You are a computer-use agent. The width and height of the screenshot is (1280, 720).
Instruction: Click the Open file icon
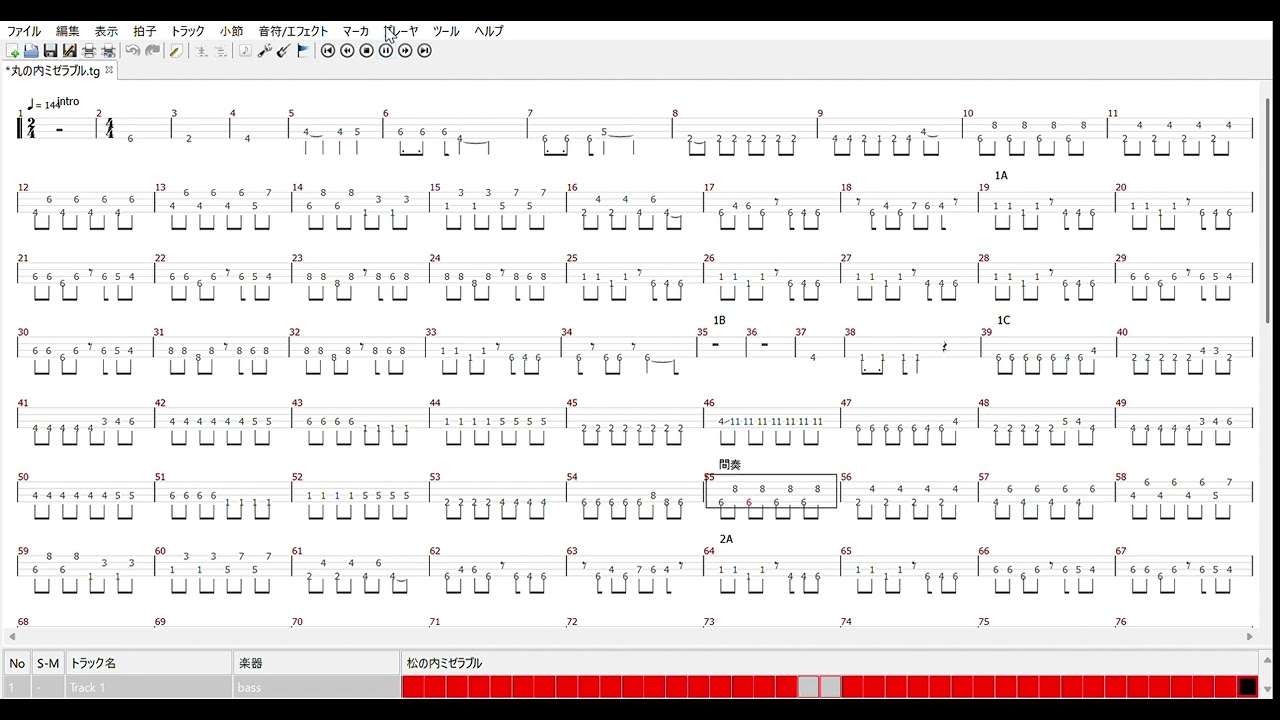coord(31,51)
